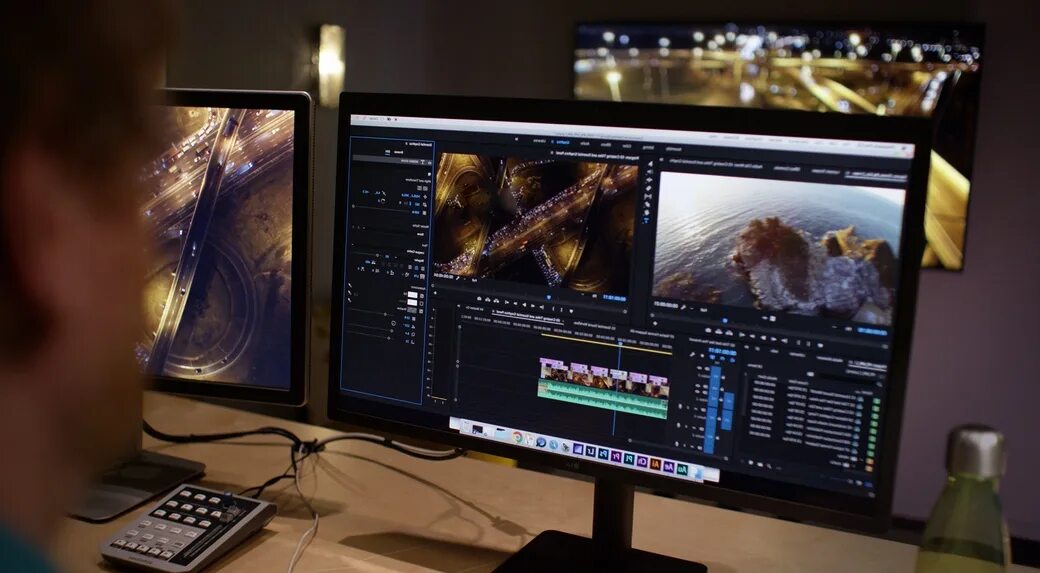Open Adobe Lightroom (Lr) in the dock
The height and width of the screenshot is (573, 1040).
click(591, 451)
